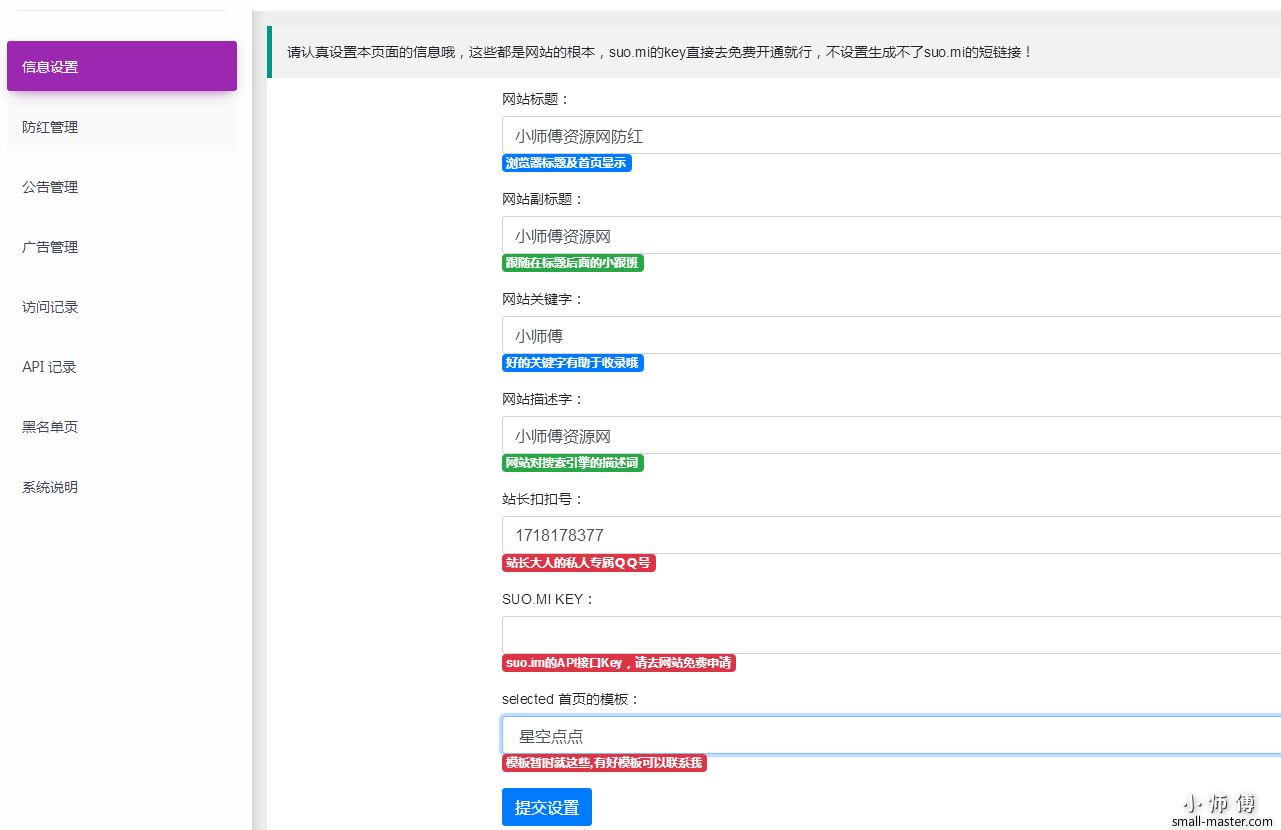Image resolution: width=1281 pixels, height=830 pixels.
Task: Open 公告管理 in the sidebar
Action: tap(122, 187)
